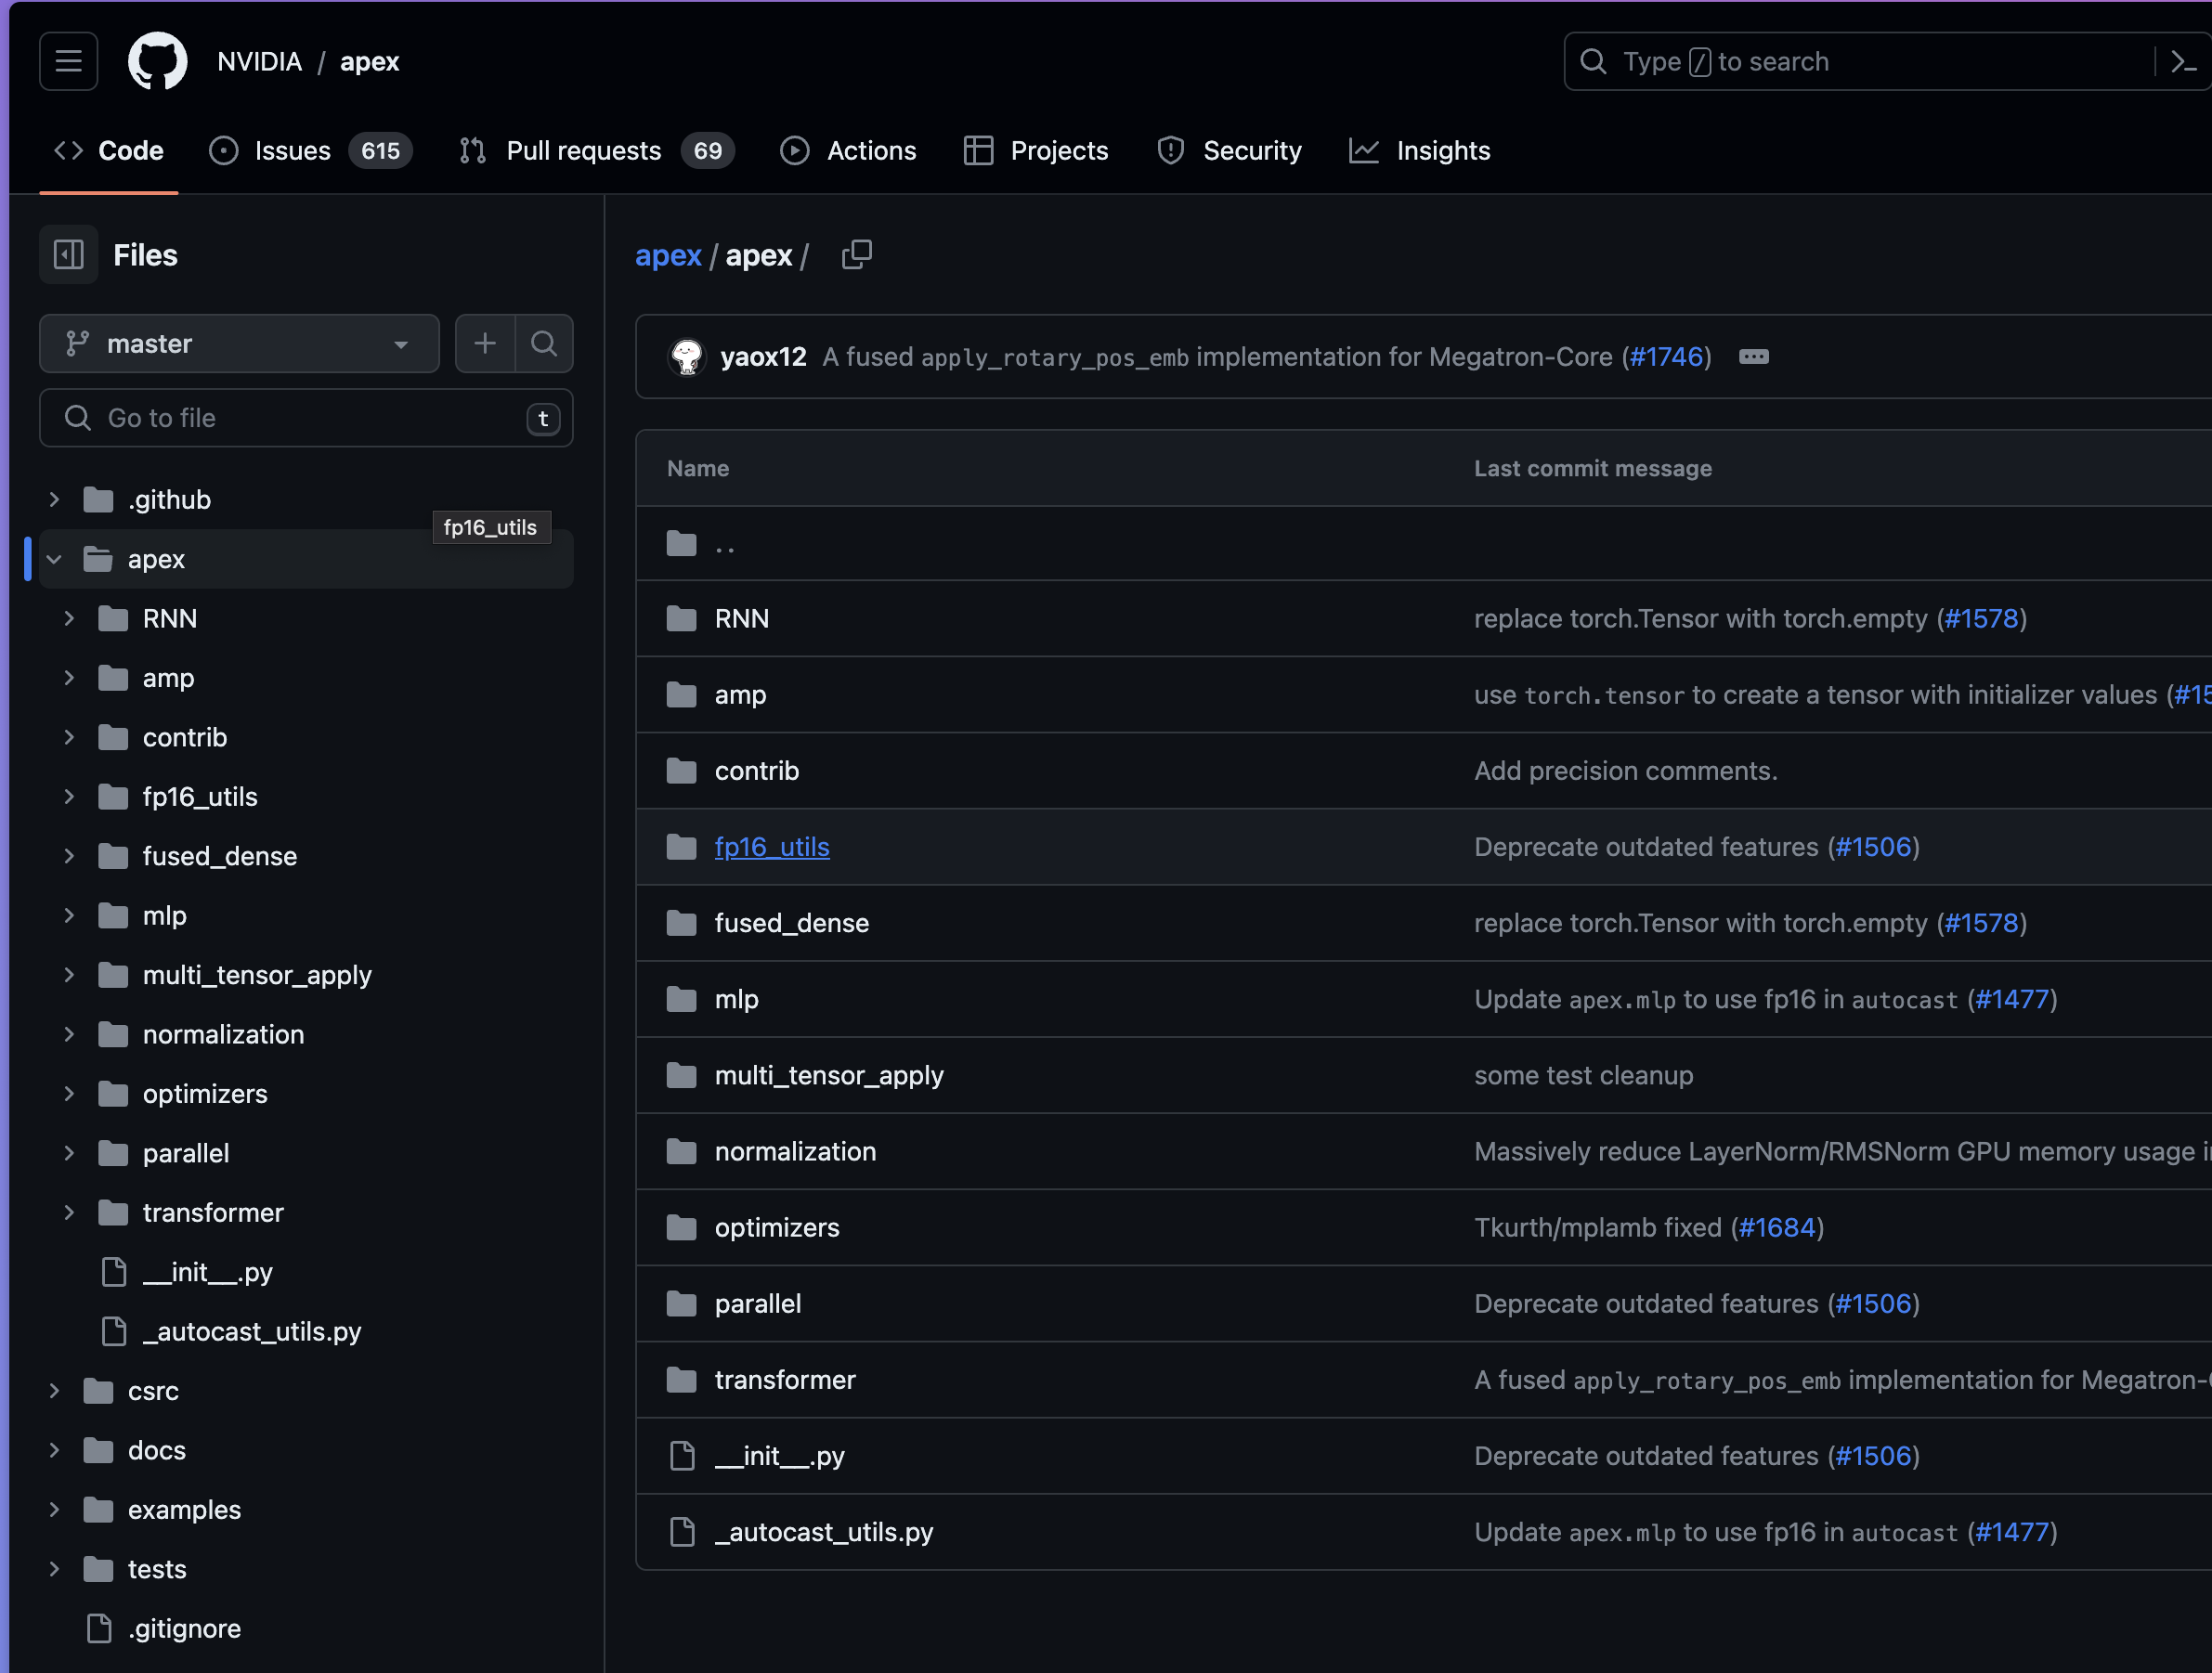Copy the path with the copy icon
Image resolution: width=2212 pixels, height=1673 pixels.
click(x=857, y=255)
